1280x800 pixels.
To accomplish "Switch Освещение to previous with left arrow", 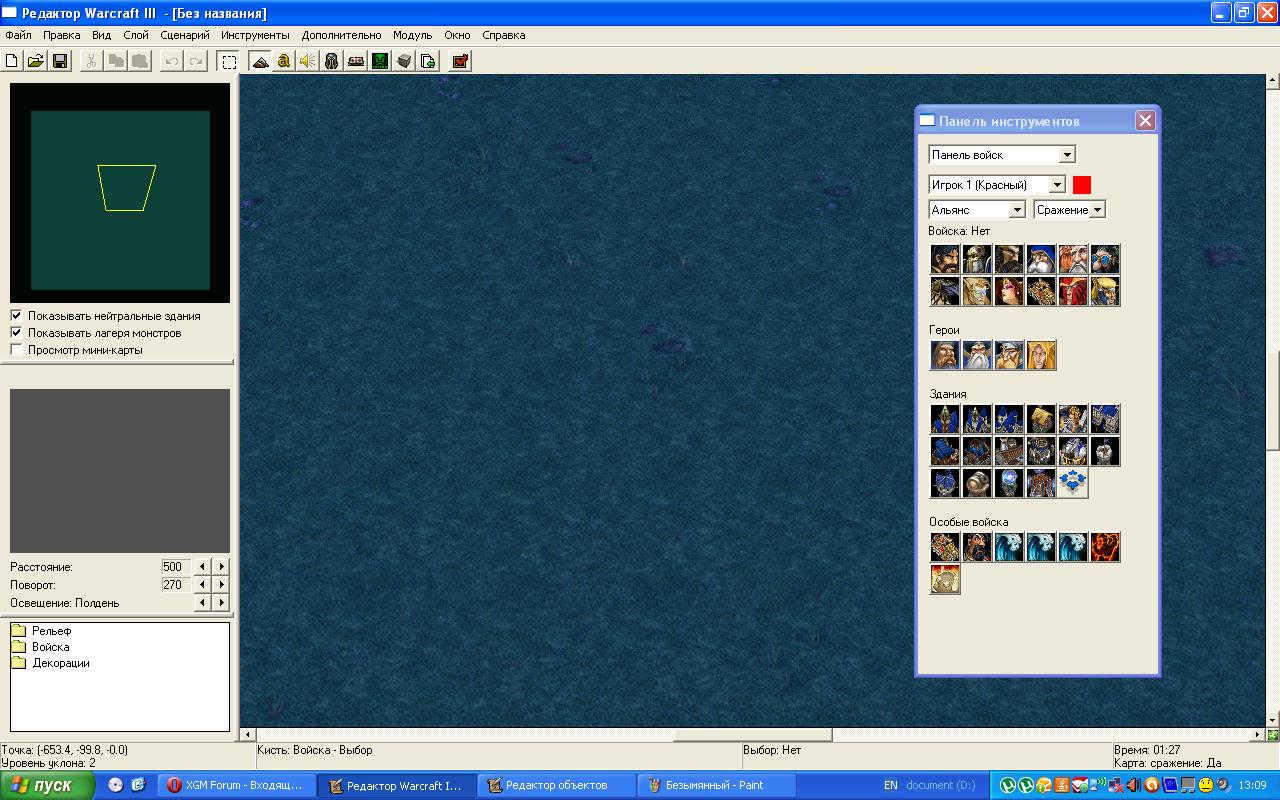I will pos(203,603).
